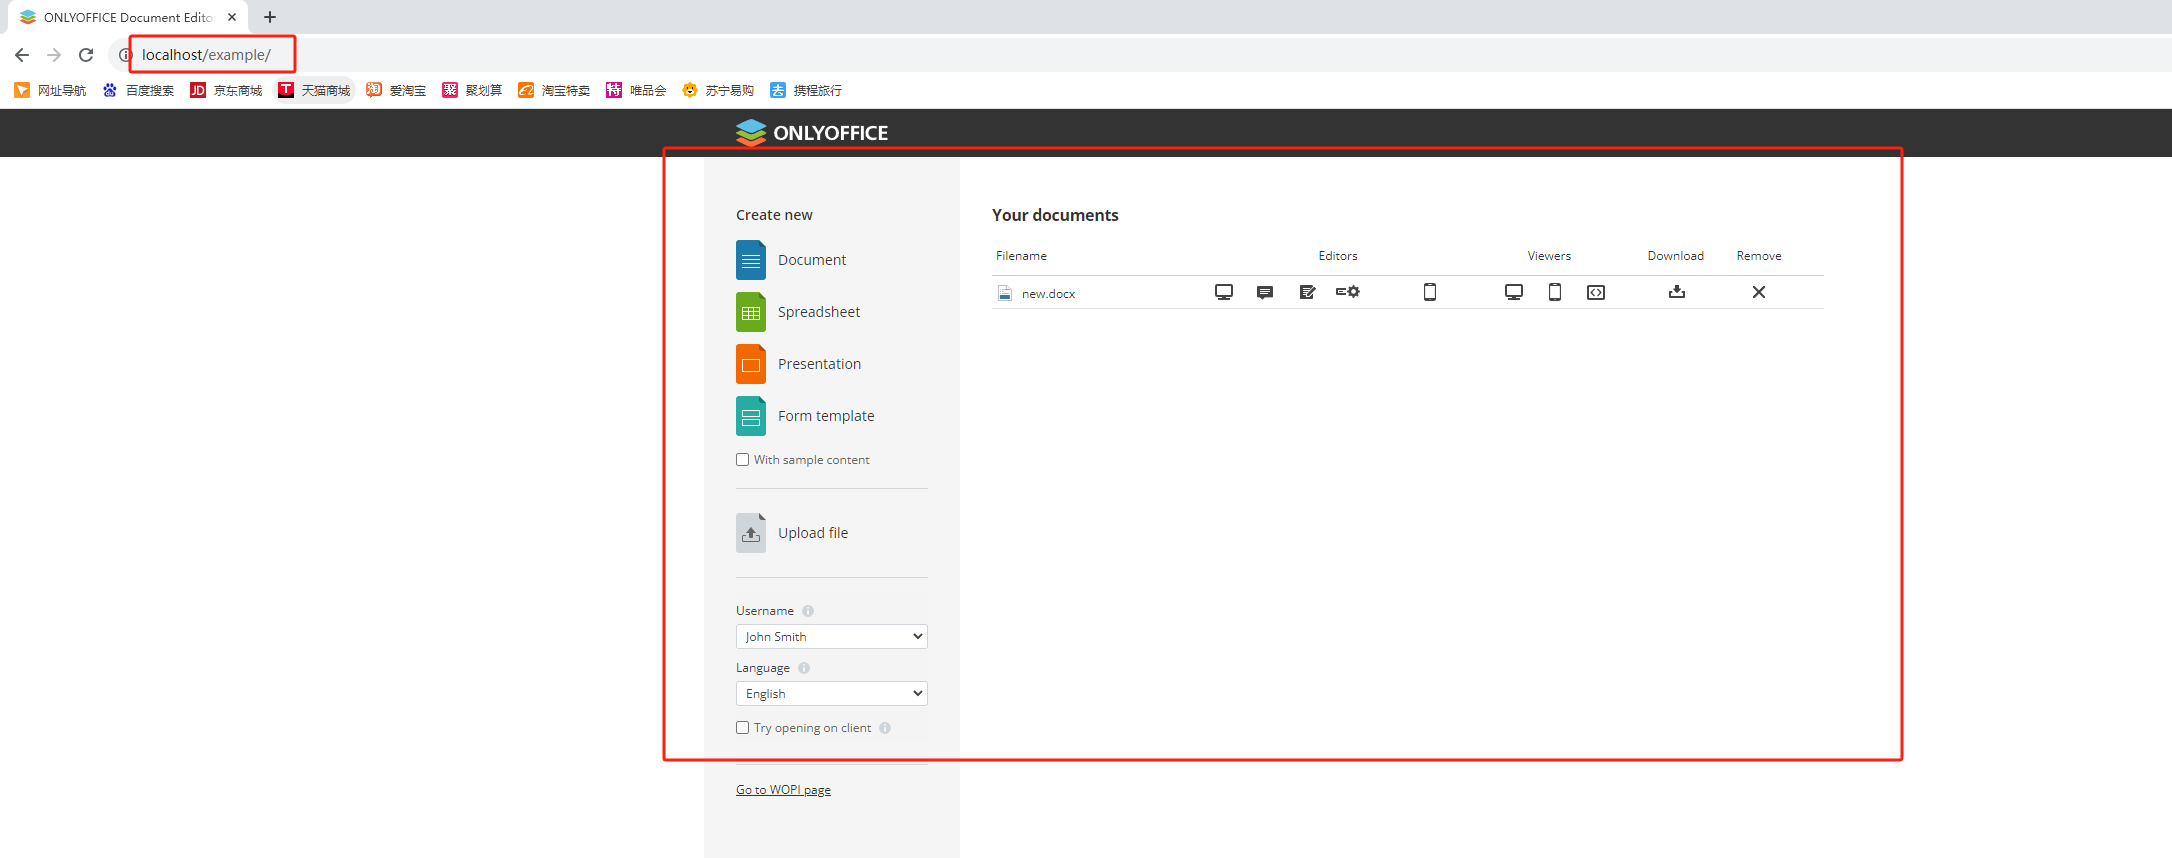Open the 淘宝特卖 bookmark

click(554, 90)
